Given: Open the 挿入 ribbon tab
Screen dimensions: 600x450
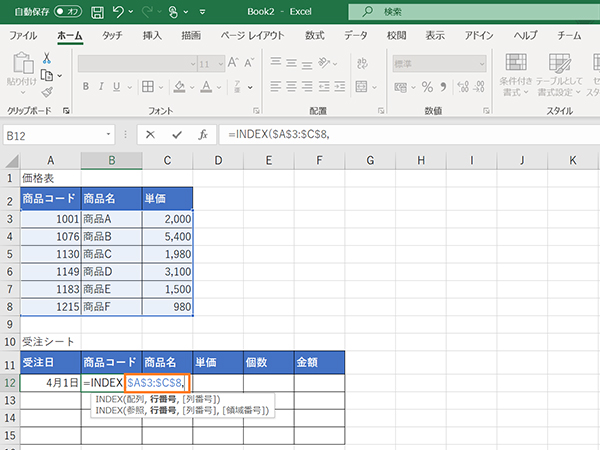Looking at the screenshot, I should (x=152, y=35).
